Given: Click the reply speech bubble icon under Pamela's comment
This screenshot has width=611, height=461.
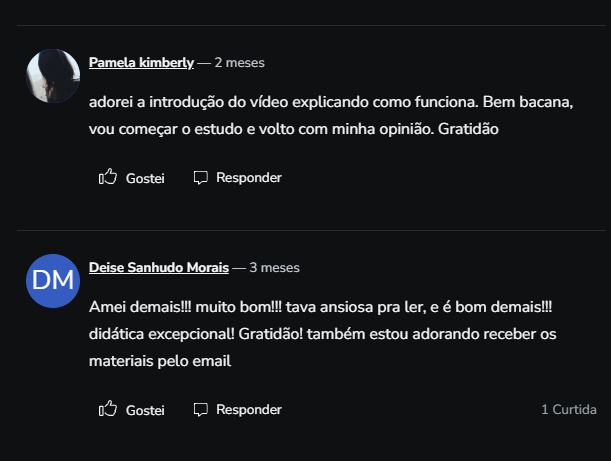Looking at the screenshot, I should [x=201, y=177].
